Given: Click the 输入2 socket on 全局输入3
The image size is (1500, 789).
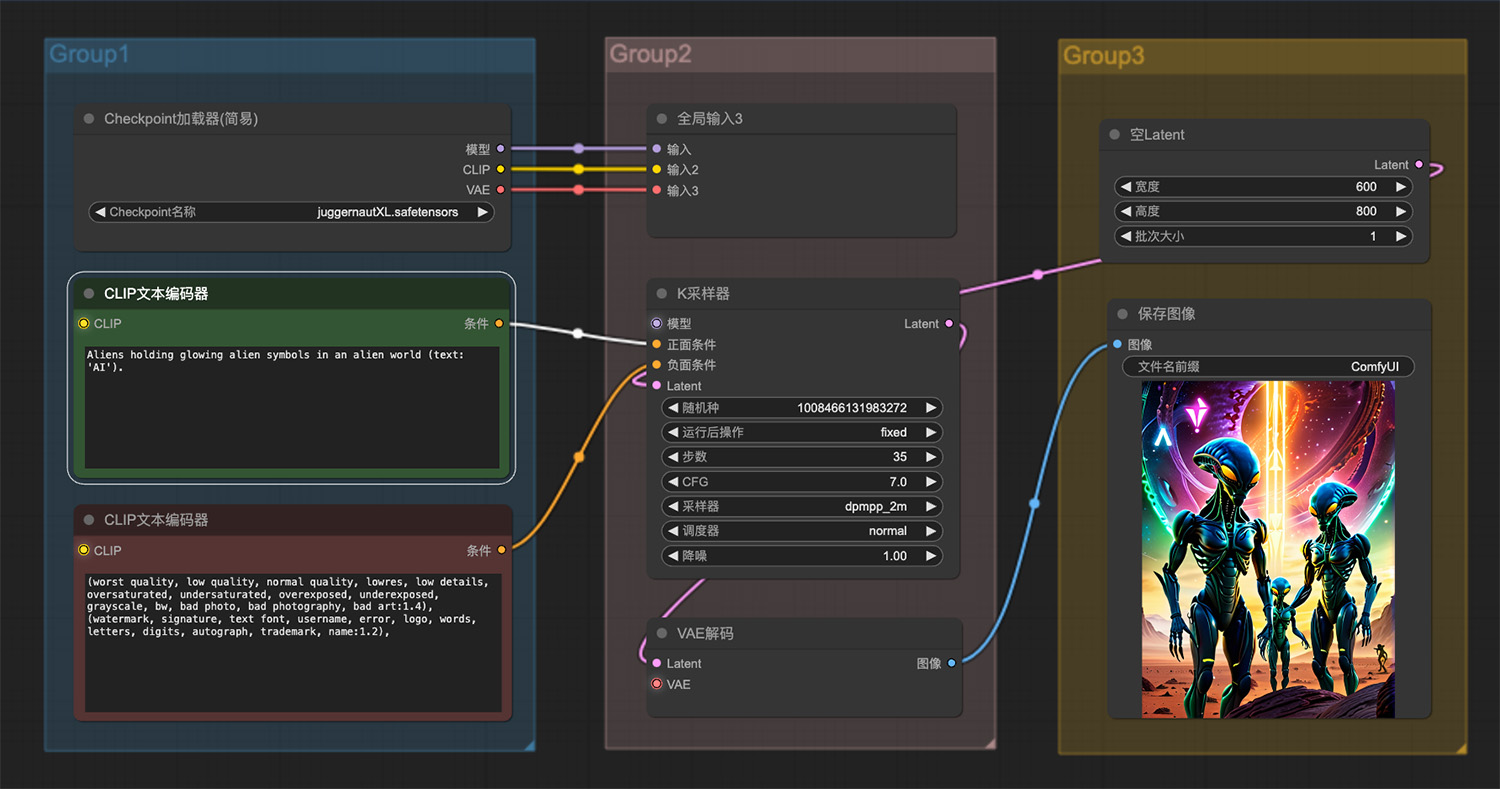Looking at the screenshot, I should click(657, 169).
